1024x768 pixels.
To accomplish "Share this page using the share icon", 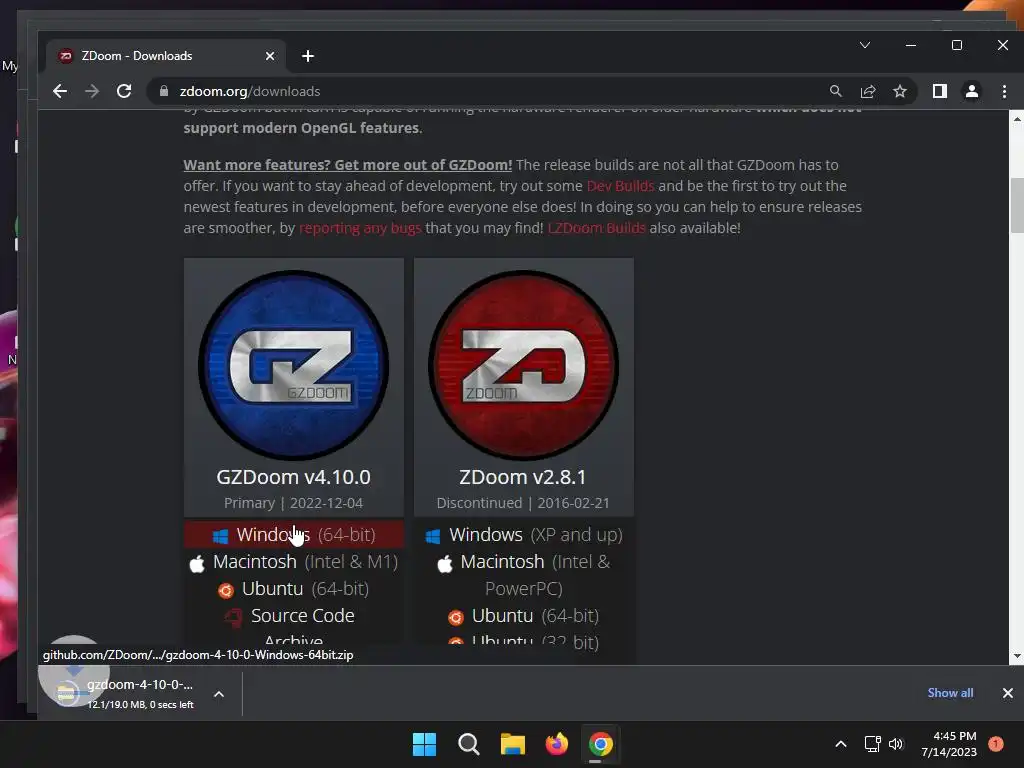I will (868, 91).
